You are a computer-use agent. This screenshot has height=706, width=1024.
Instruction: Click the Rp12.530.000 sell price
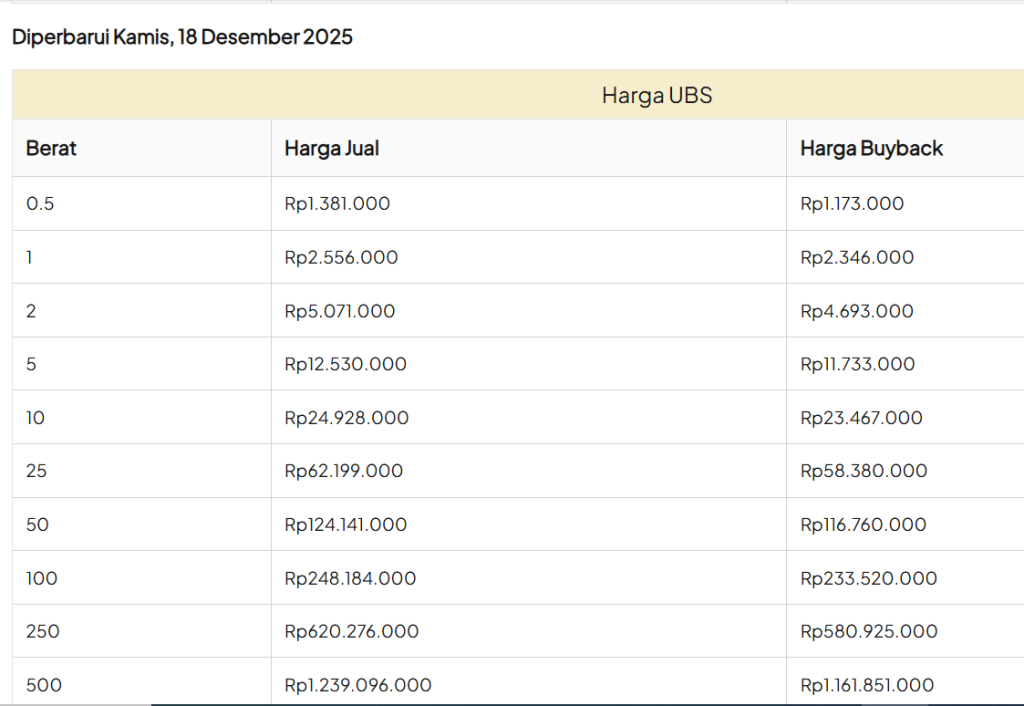click(345, 365)
